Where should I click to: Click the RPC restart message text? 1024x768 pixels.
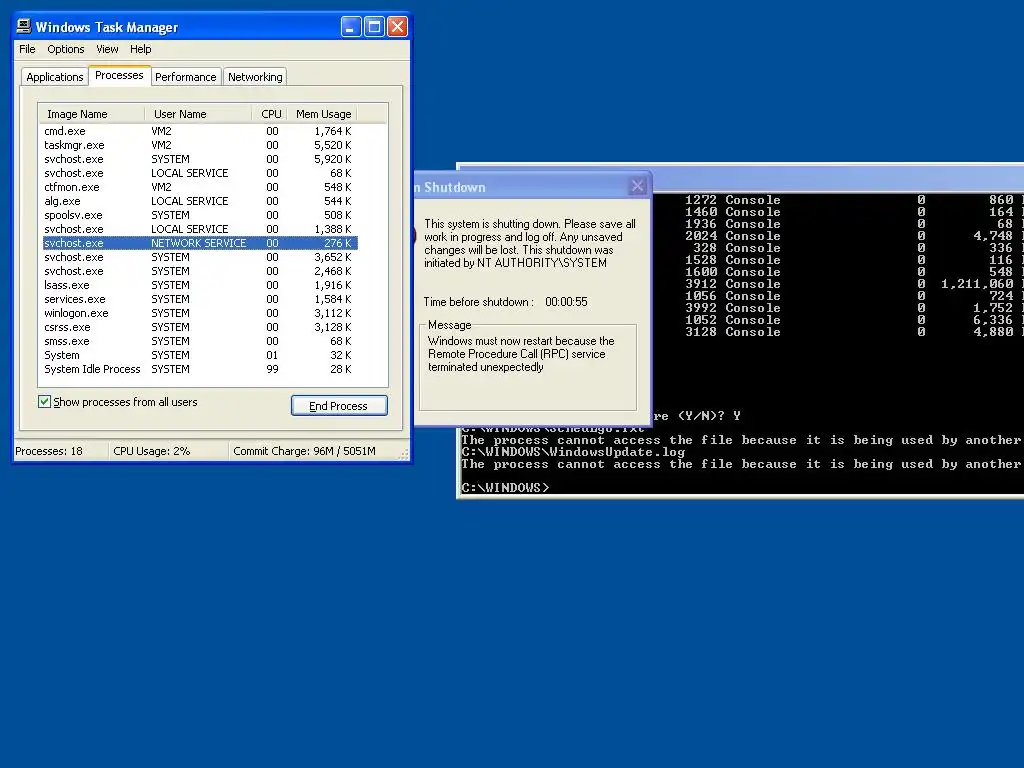pyautogui.click(x=521, y=354)
